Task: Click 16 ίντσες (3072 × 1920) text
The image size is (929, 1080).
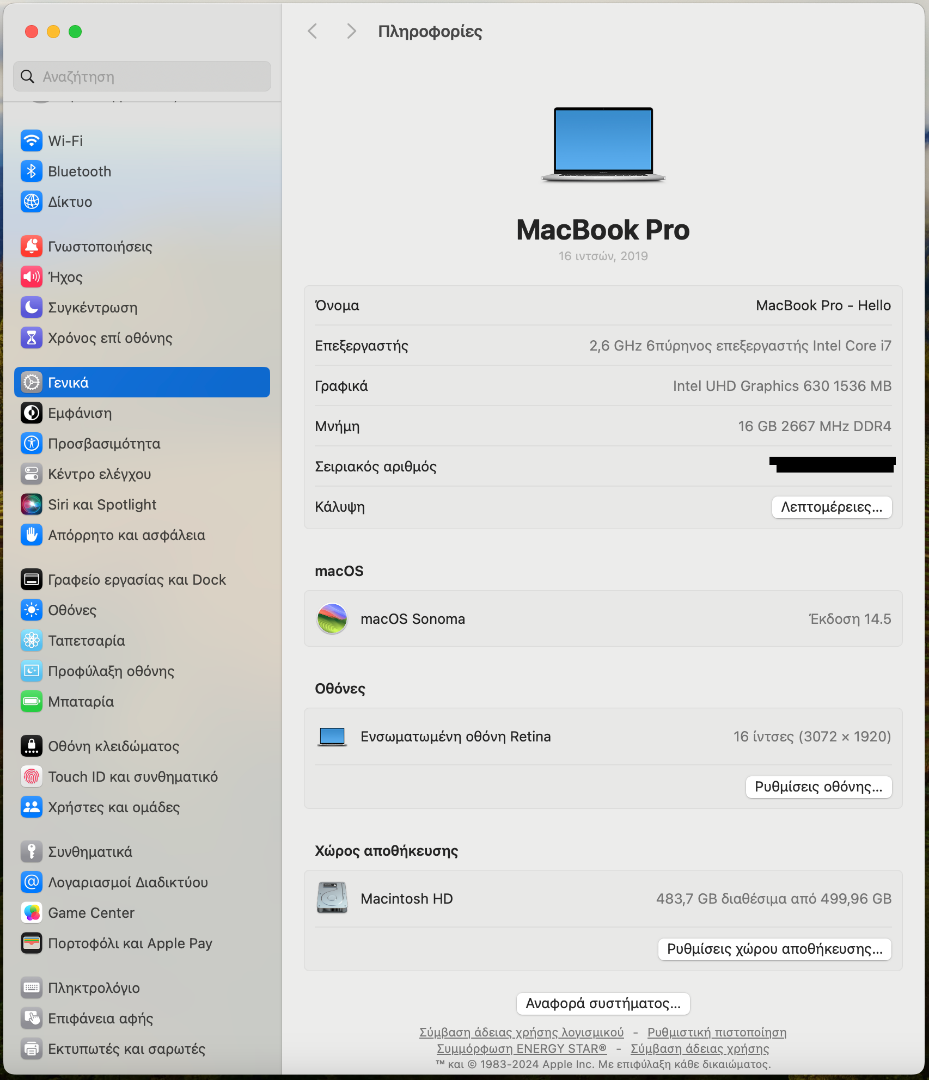Action: click(812, 736)
